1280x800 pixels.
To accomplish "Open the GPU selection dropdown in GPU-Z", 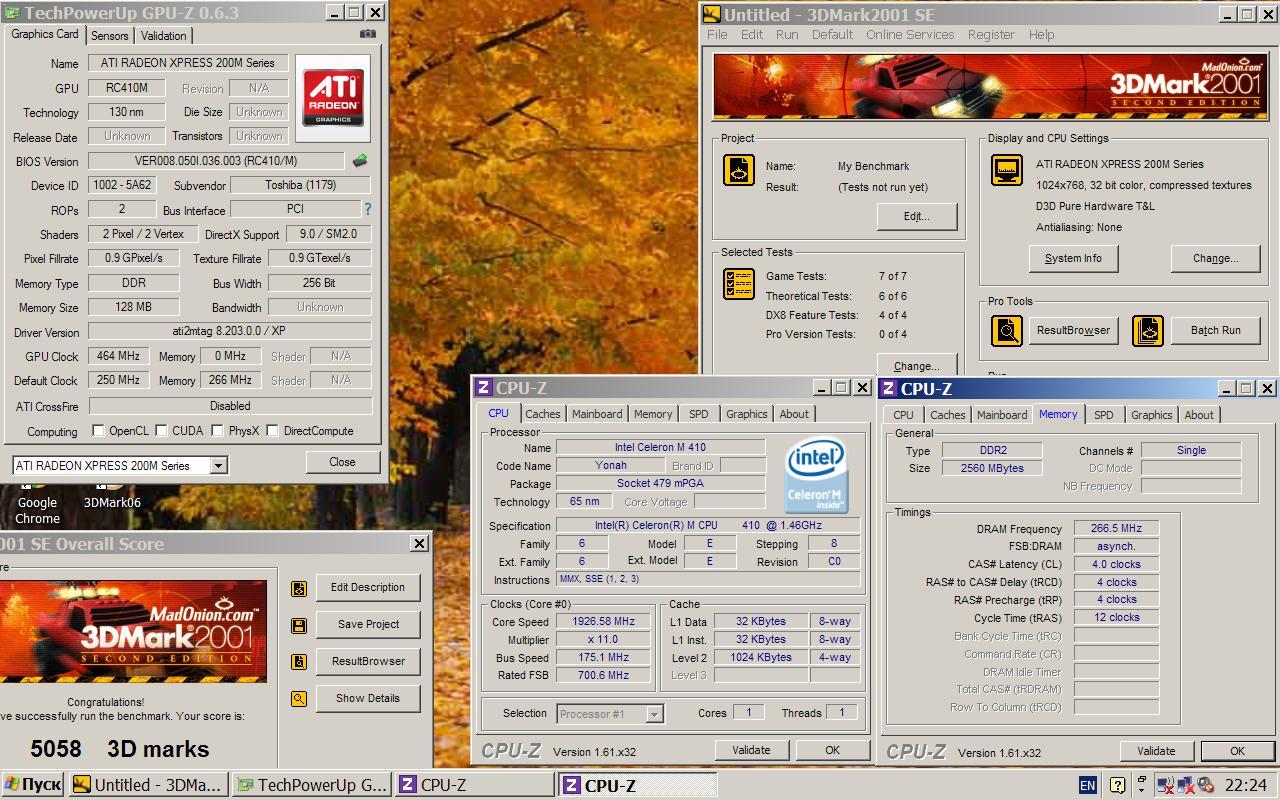I will pyautogui.click(x=218, y=465).
